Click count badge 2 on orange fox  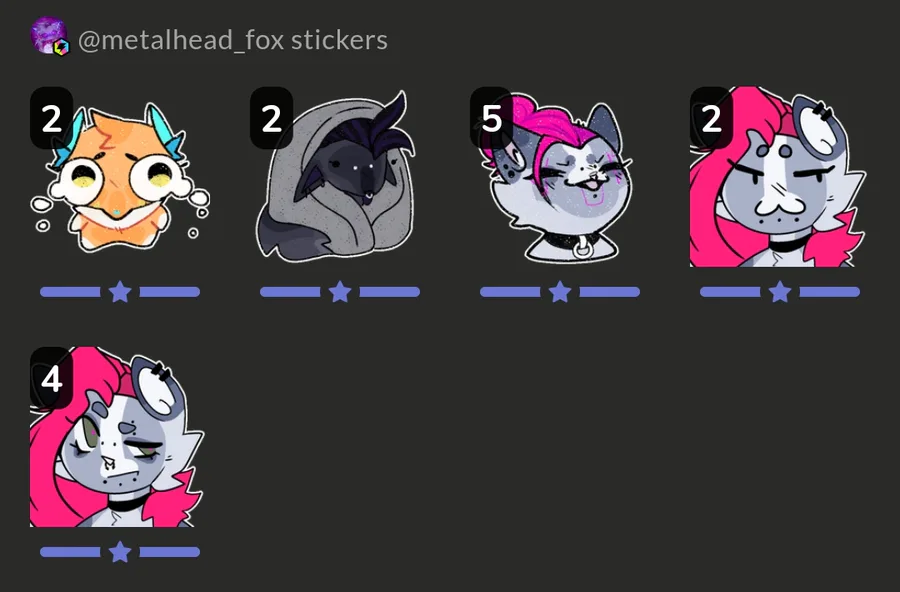pos(52,118)
